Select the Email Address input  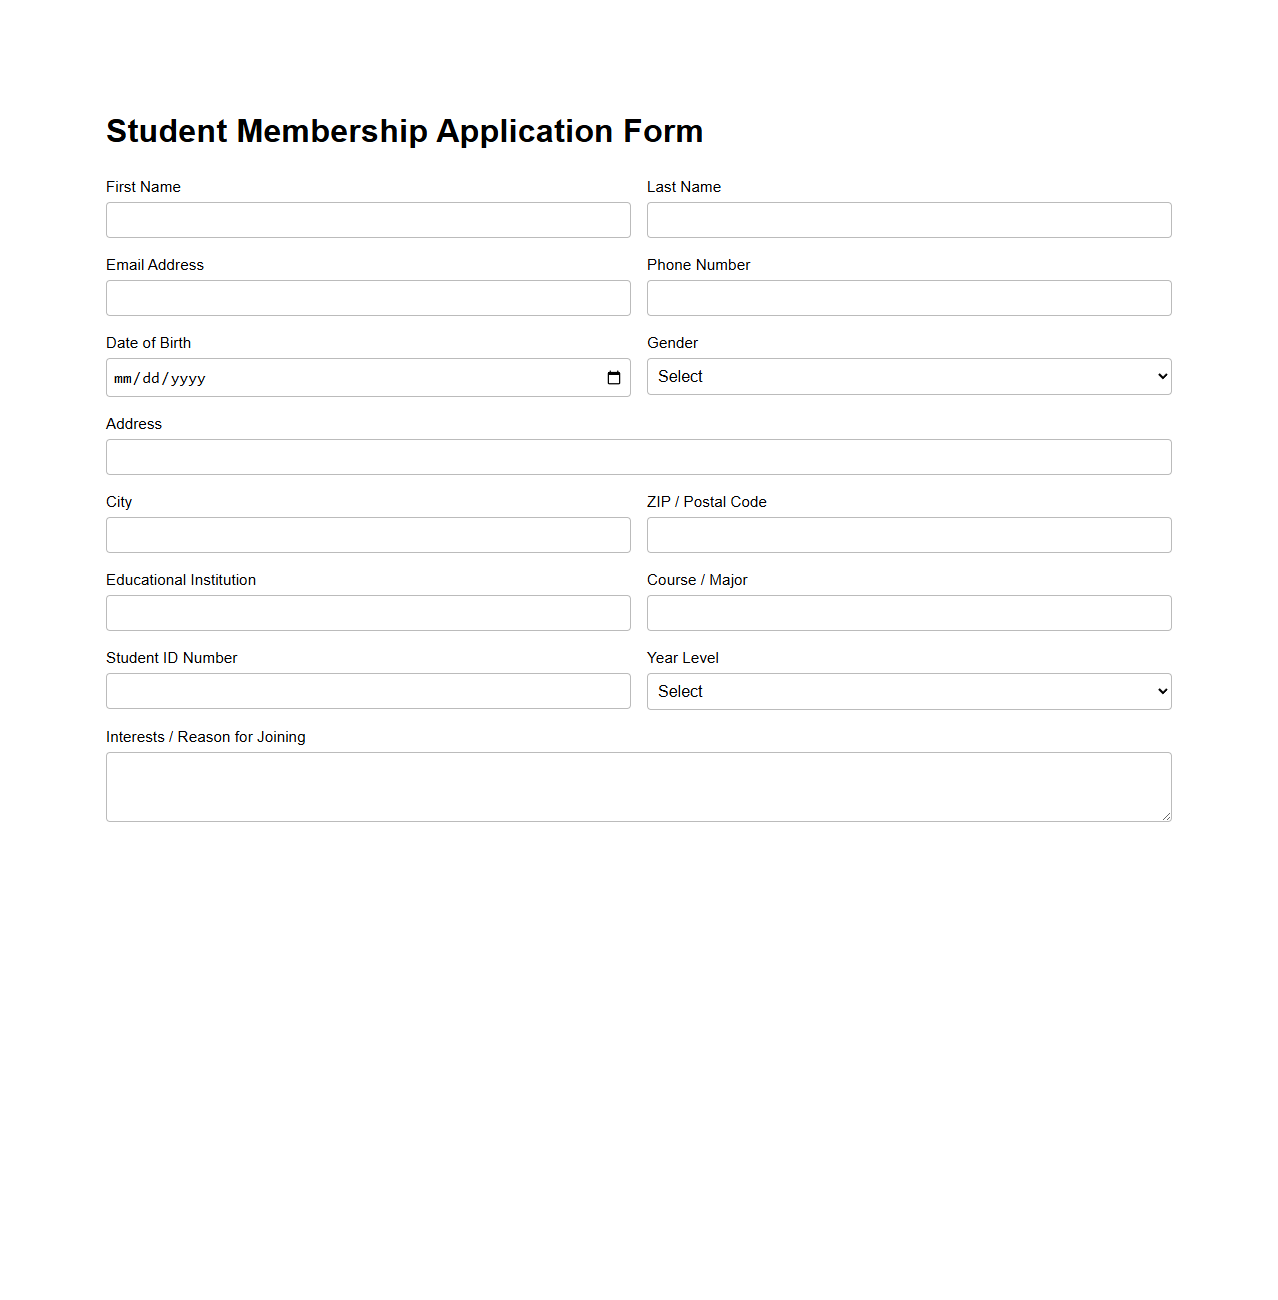pyautogui.click(x=368, y=297)
